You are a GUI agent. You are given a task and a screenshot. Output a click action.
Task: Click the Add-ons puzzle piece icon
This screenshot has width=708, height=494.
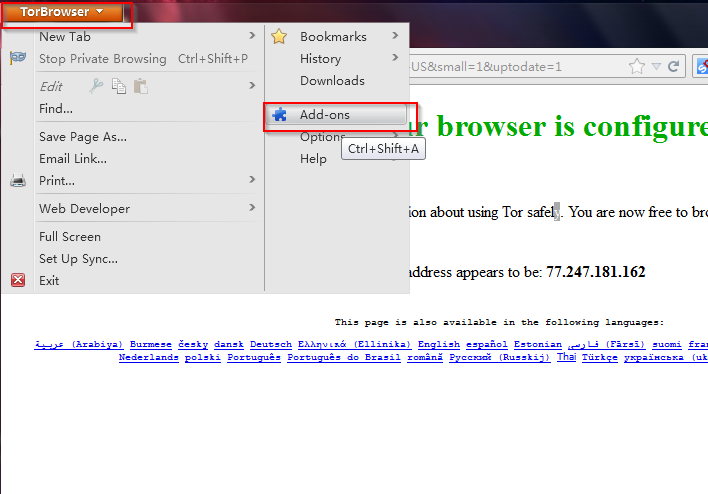pos(279,115)
